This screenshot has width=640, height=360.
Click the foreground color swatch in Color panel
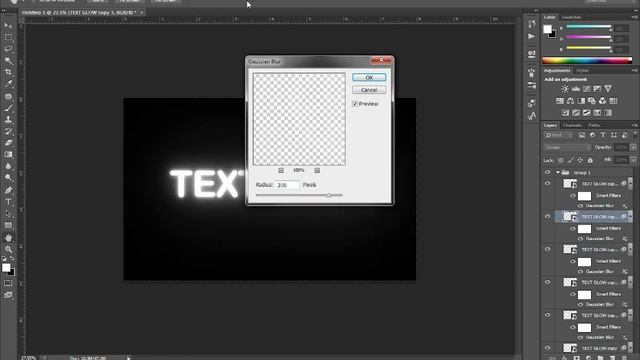pos(547,29)
